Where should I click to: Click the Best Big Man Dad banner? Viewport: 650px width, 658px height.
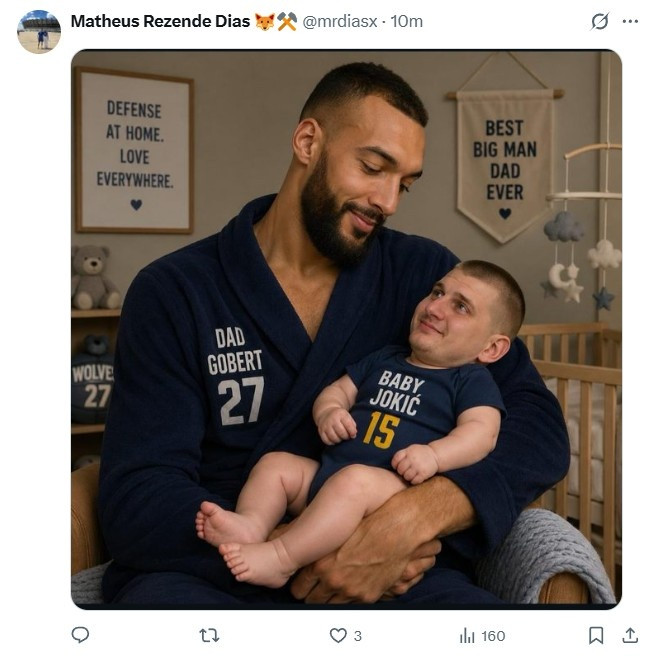point(504,158)
